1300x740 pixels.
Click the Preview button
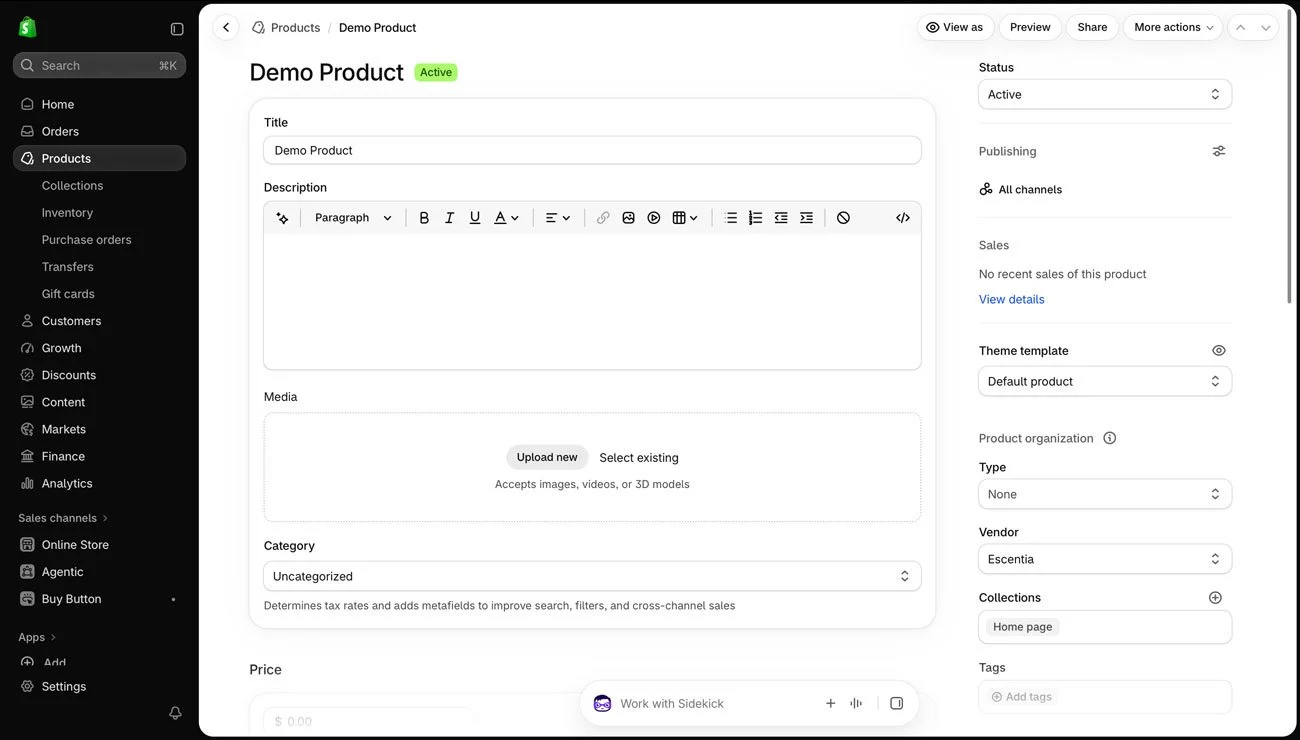coord(1030,28)
